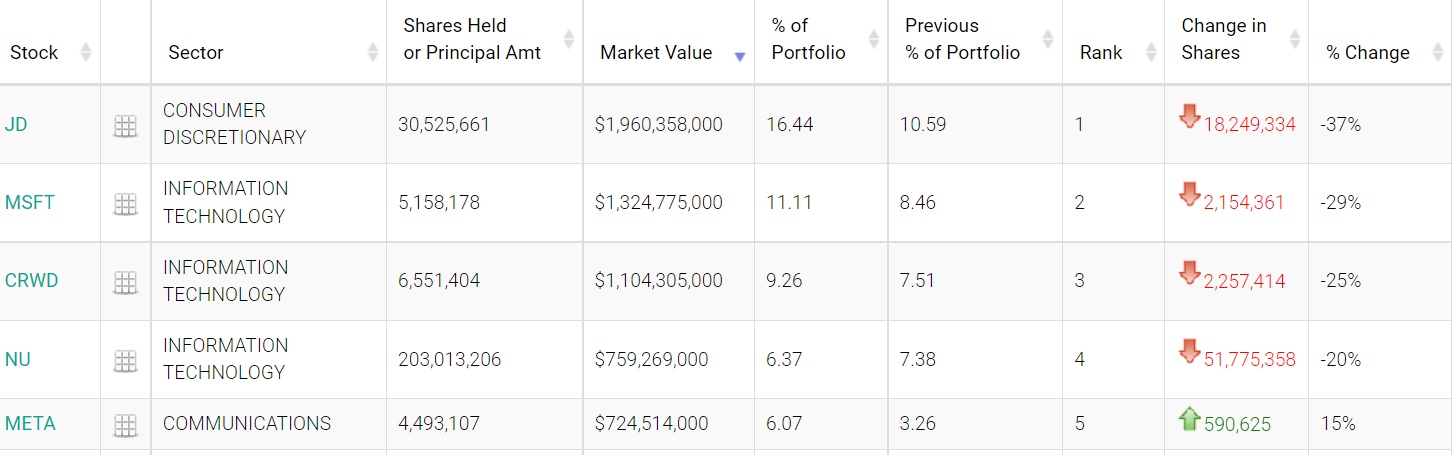Open the table grid icon for NU
This screenshot has height=455, width=1452.
(x=125, y=360)
